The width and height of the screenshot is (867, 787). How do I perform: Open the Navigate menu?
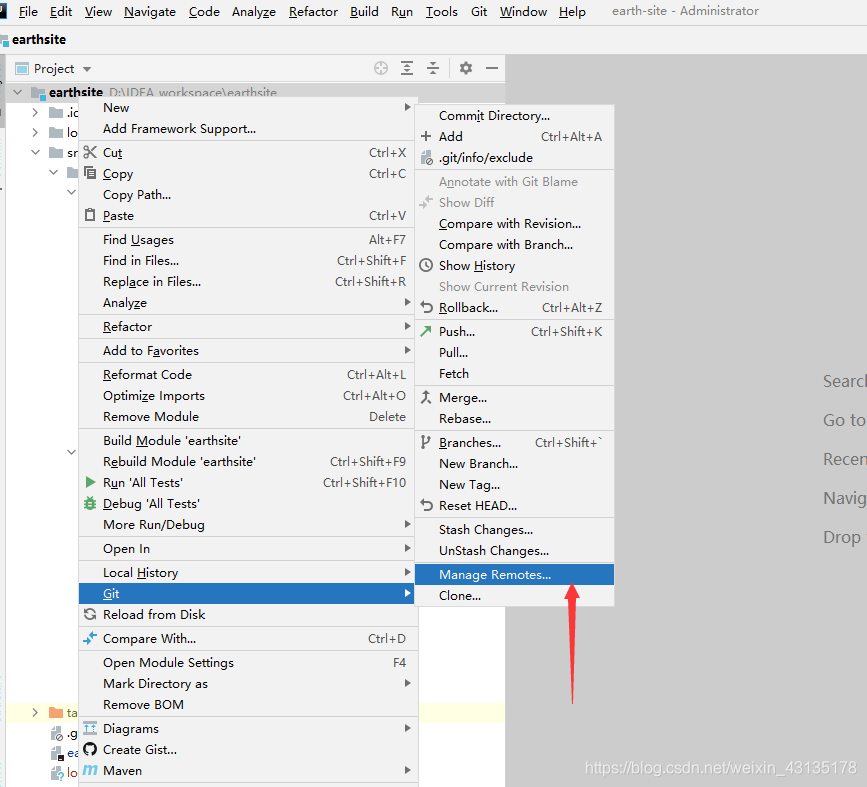150,12
